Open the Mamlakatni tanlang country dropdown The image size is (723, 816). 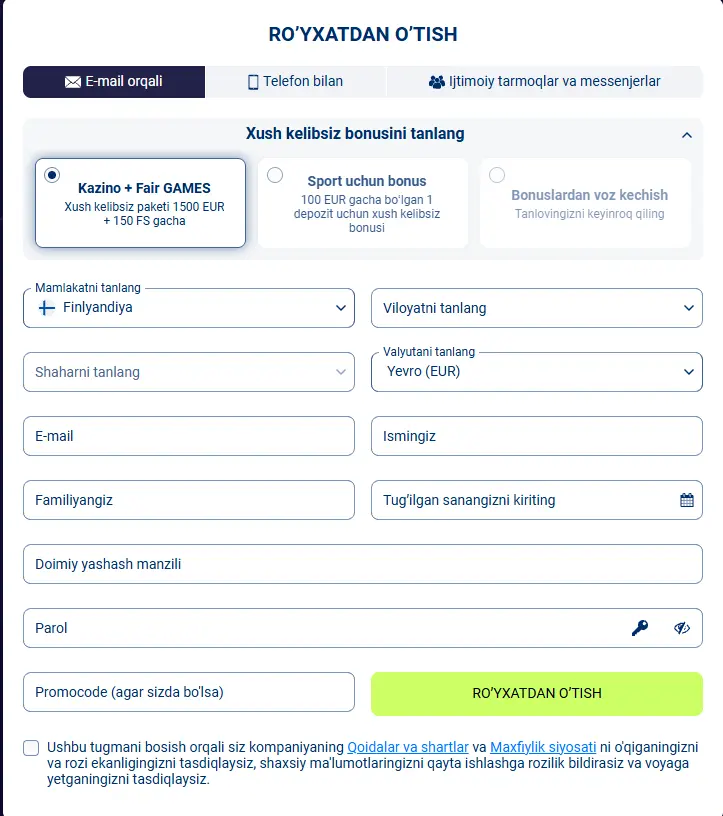click(189, 308)
